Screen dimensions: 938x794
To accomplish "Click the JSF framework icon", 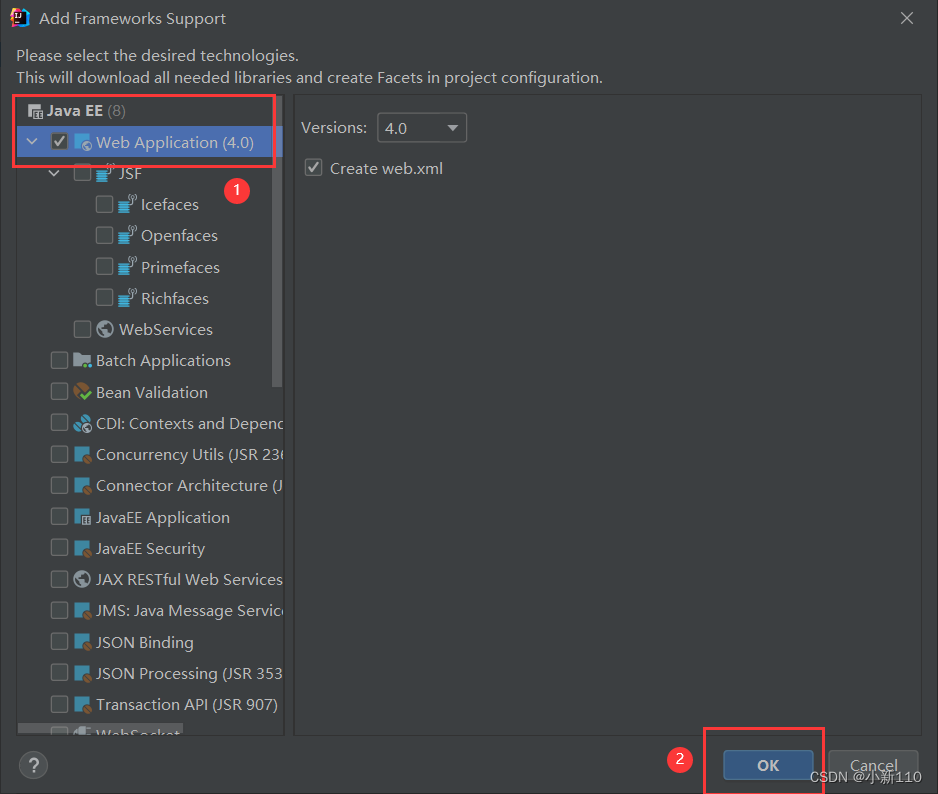I will point(105,174).
